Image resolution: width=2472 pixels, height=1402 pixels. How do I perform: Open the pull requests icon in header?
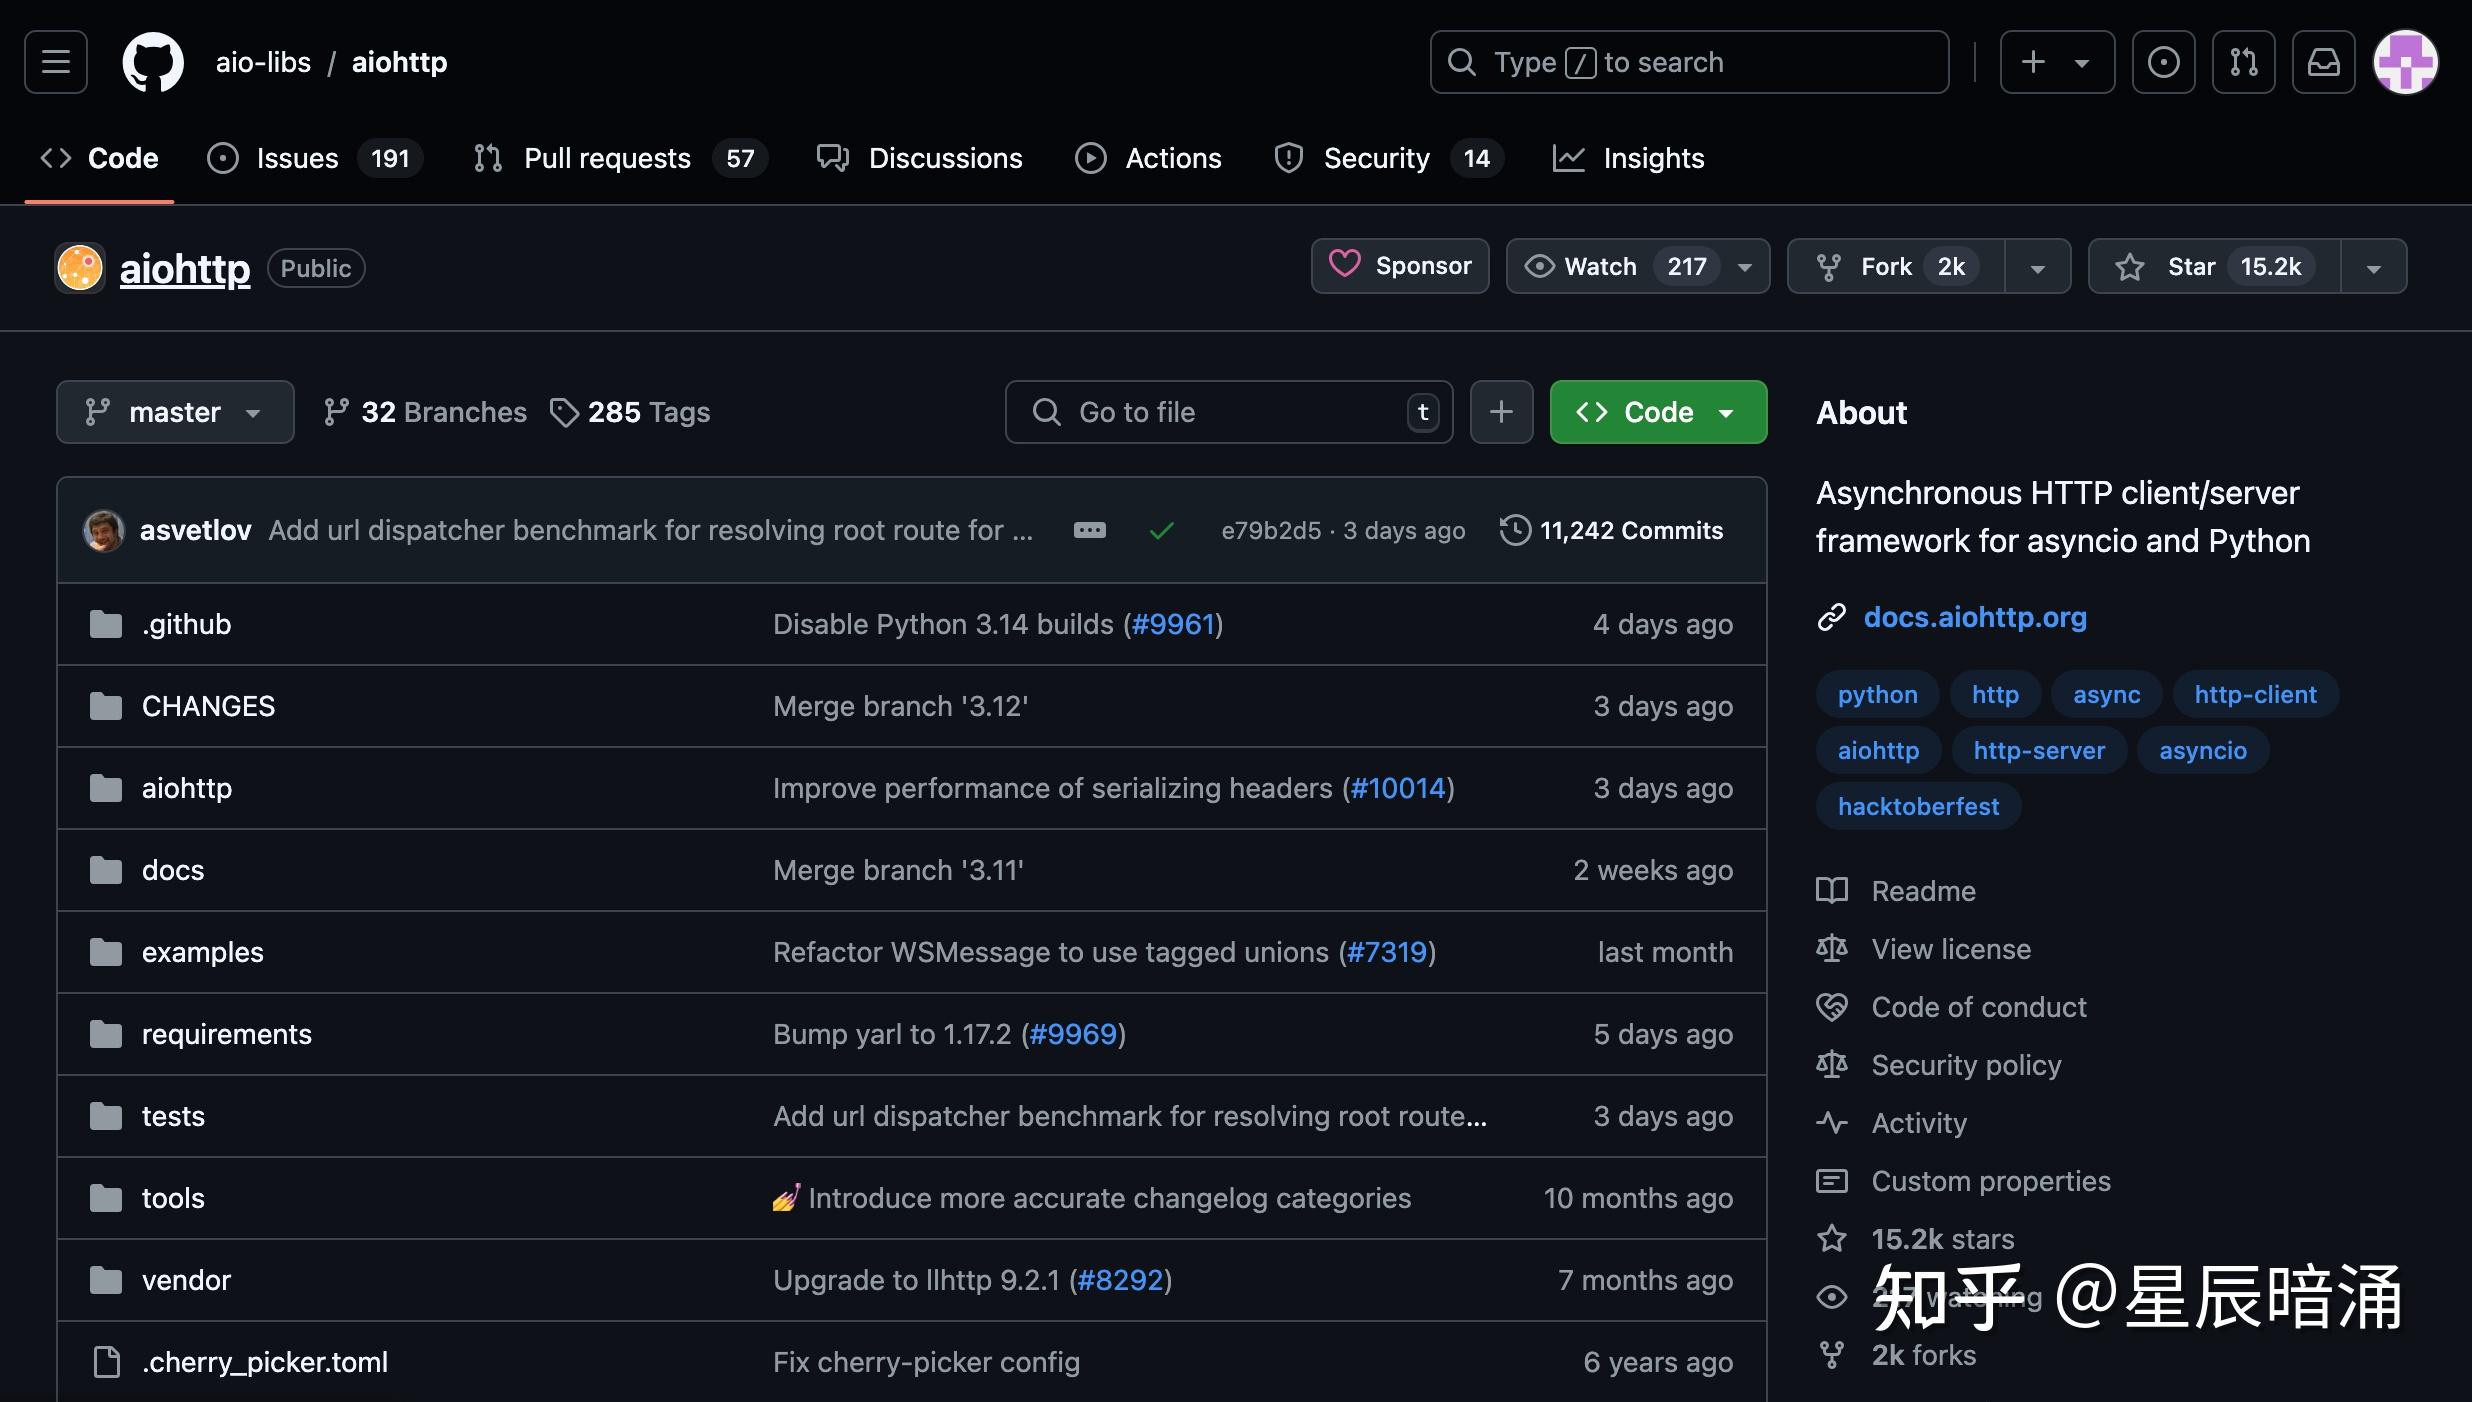(x=2243, y=62)
